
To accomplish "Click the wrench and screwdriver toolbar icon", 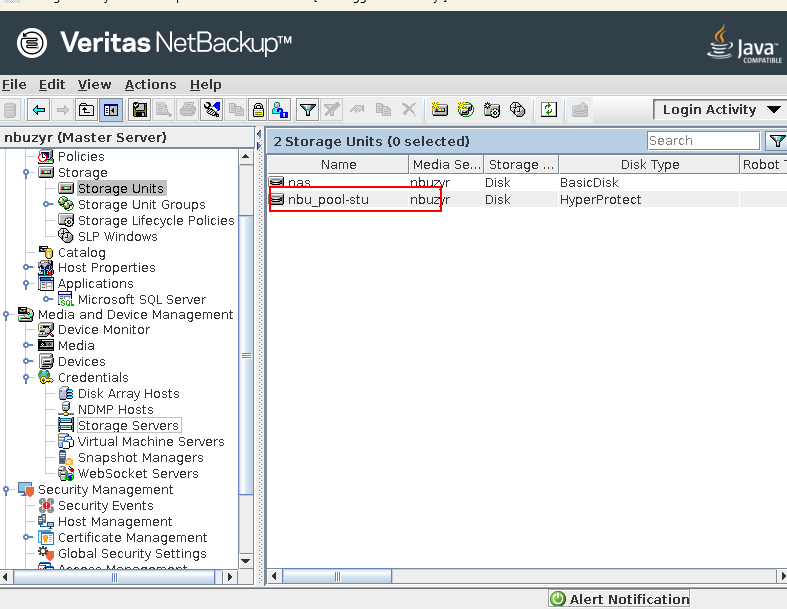I will (211, 109).
